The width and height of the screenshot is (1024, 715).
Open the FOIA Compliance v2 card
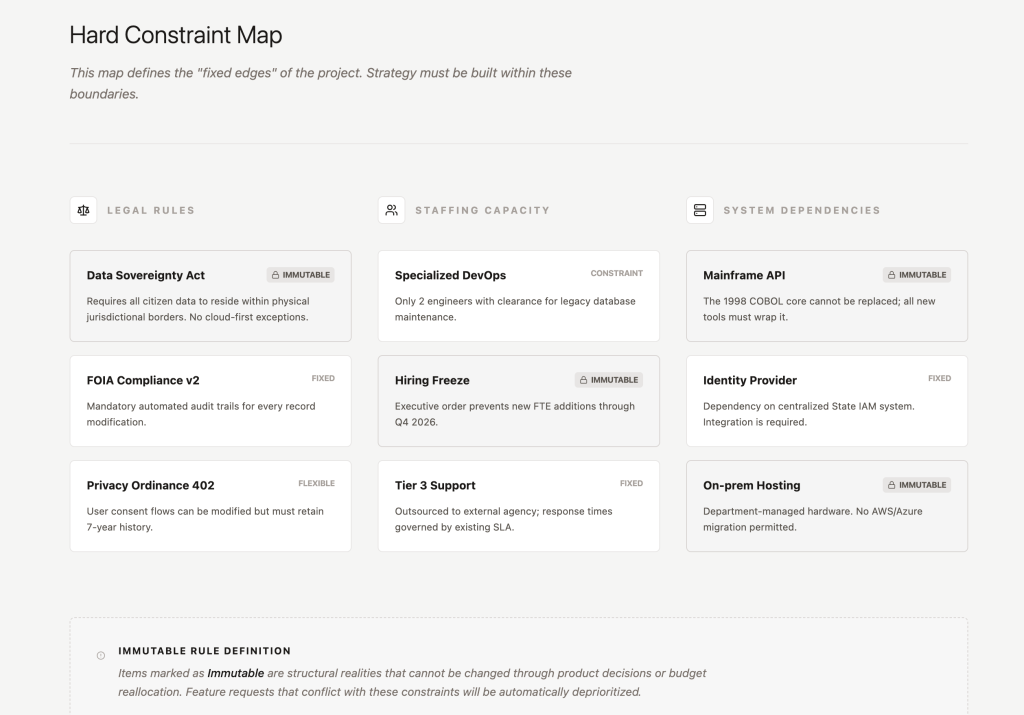click(210, 400)
